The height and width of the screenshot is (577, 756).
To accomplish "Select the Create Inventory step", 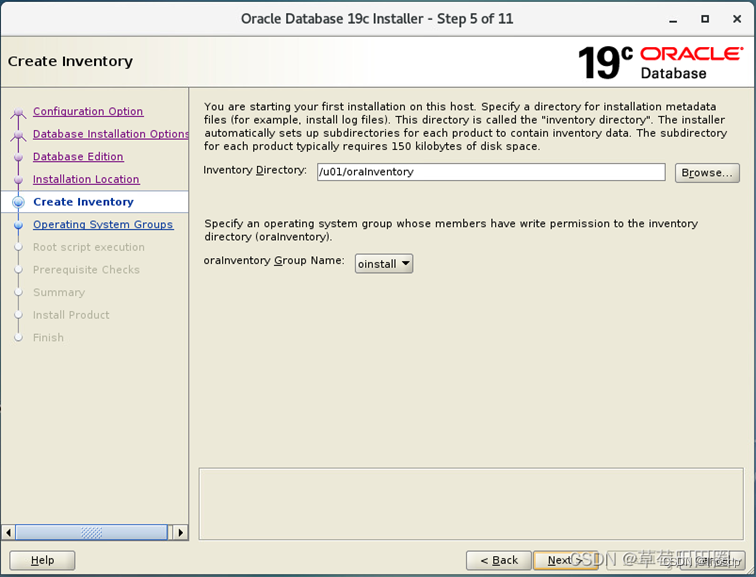I will (x=83, y=202).
